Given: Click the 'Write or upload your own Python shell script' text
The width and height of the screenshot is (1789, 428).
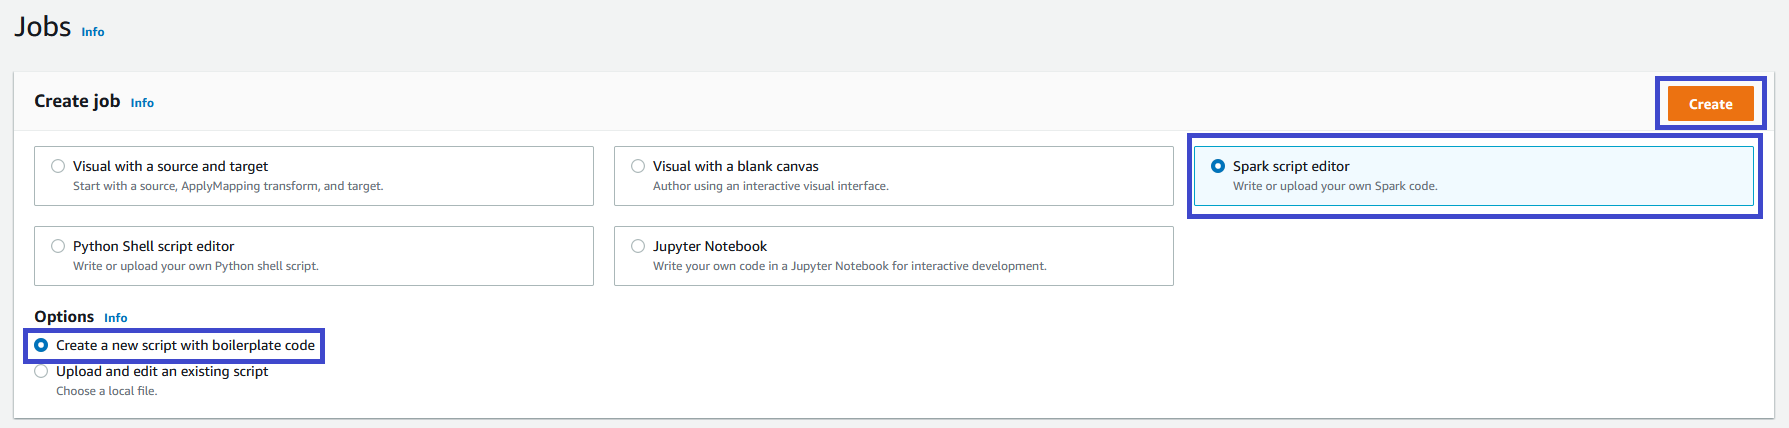Looking at the screenshot, I should click(195, 266).
